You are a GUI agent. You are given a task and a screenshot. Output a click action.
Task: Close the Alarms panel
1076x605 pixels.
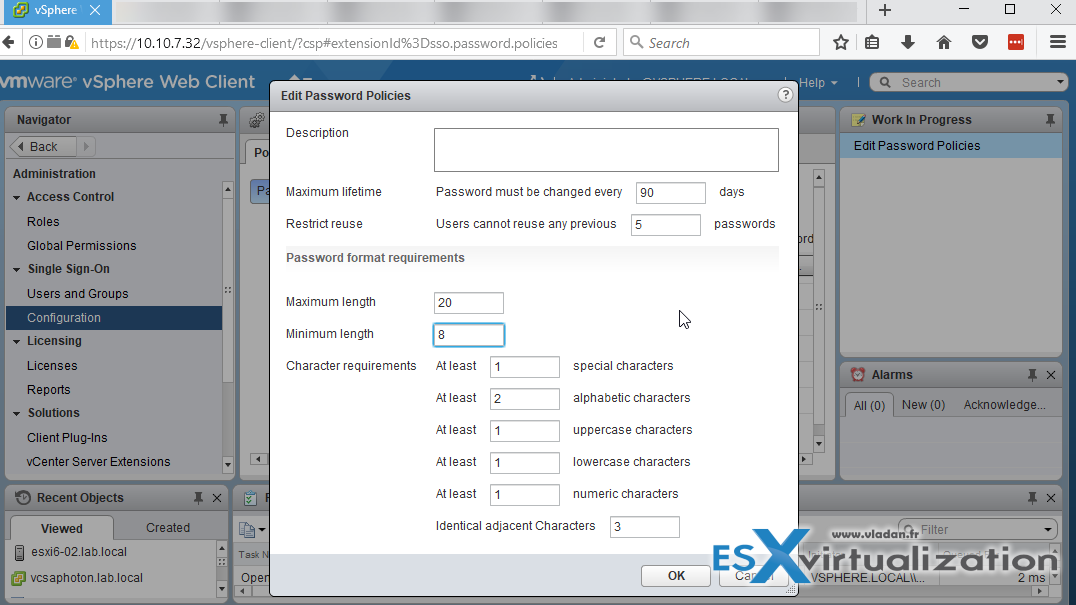1051,375
